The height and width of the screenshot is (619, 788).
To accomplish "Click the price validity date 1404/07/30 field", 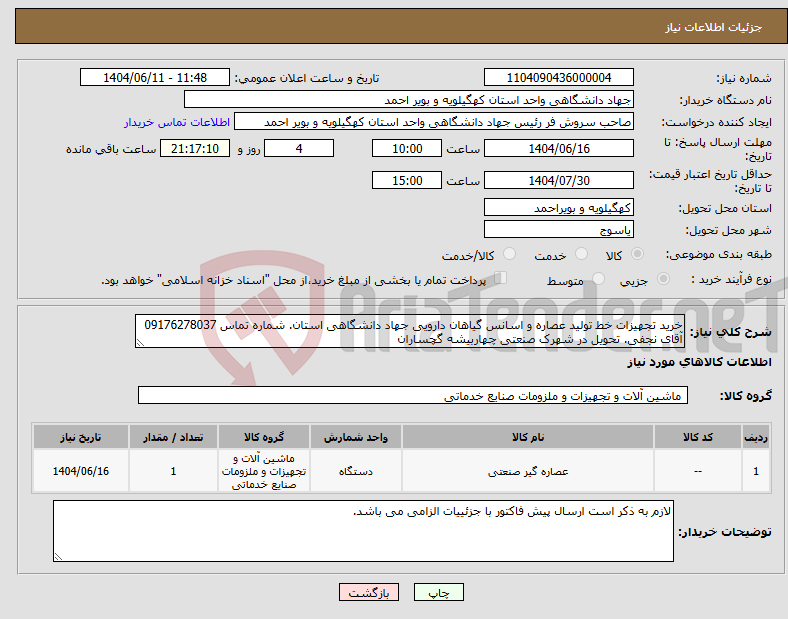I will coord(558,180).
